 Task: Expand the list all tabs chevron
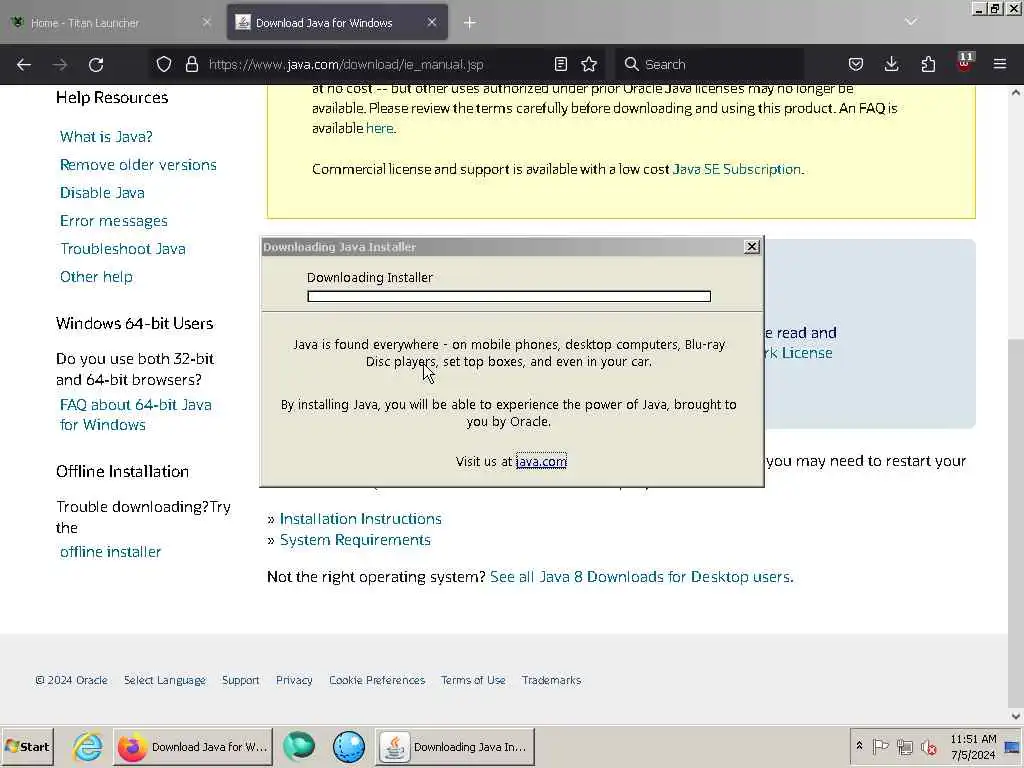click(x=911, y=22)
